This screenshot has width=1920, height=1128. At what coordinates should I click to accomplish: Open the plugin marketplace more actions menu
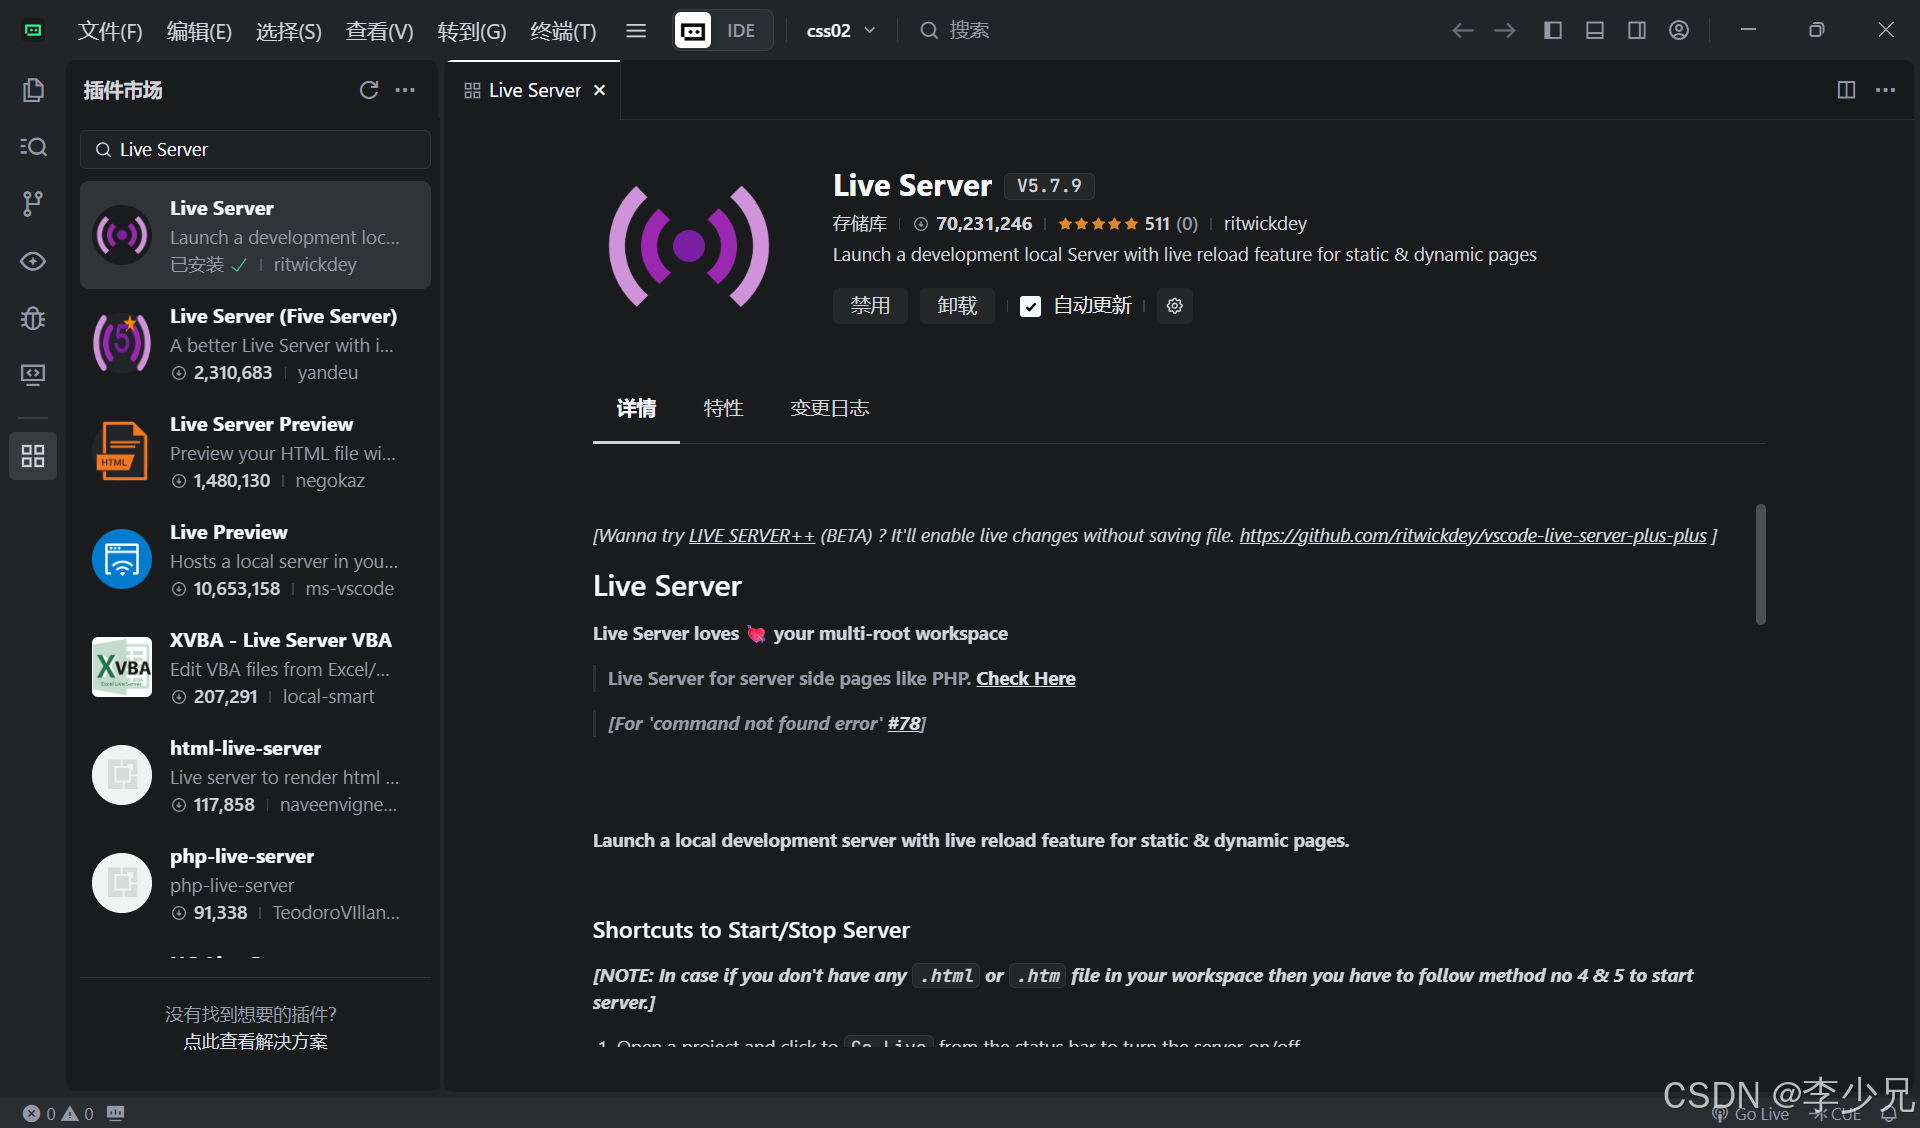coord(405,90)
